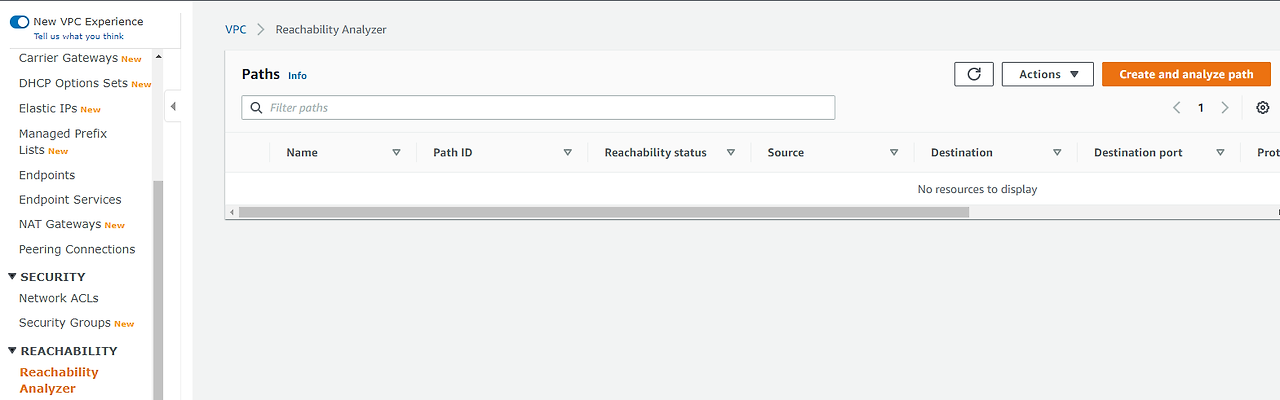The width and height of the screenshot is (1280, 400).
Task: Refresh the Paths list
Action: coord(974,74)
